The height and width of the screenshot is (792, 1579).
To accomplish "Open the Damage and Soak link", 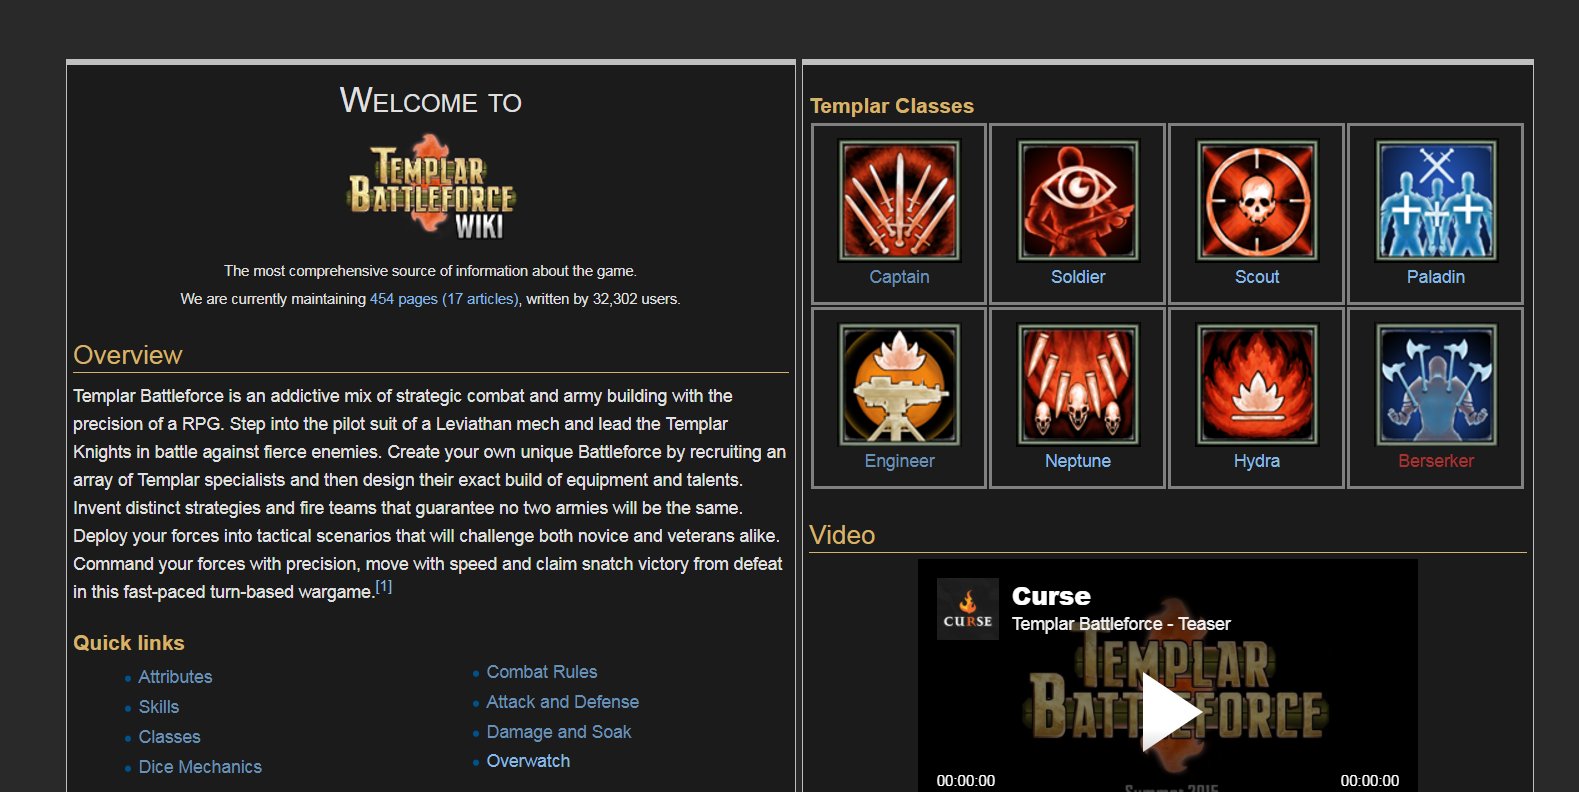I will (558, 732).
